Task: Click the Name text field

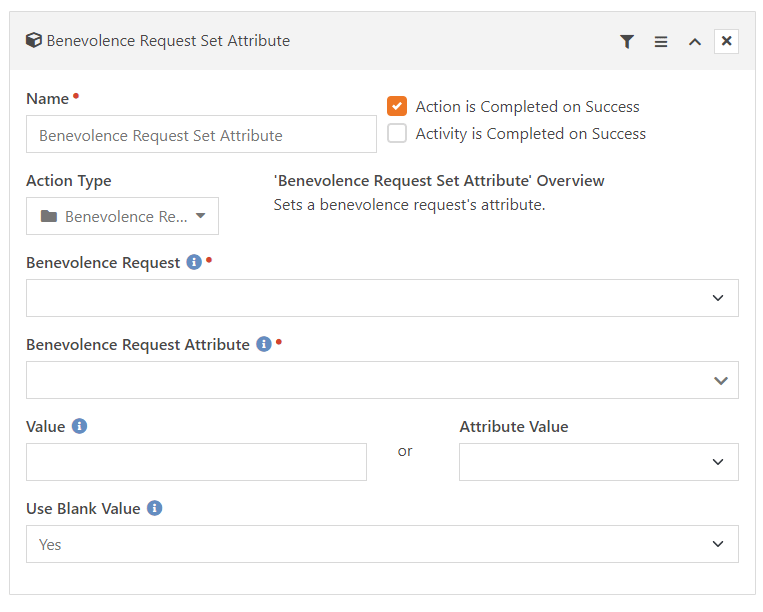Action: pyautogui.click(x=201, y=134)
